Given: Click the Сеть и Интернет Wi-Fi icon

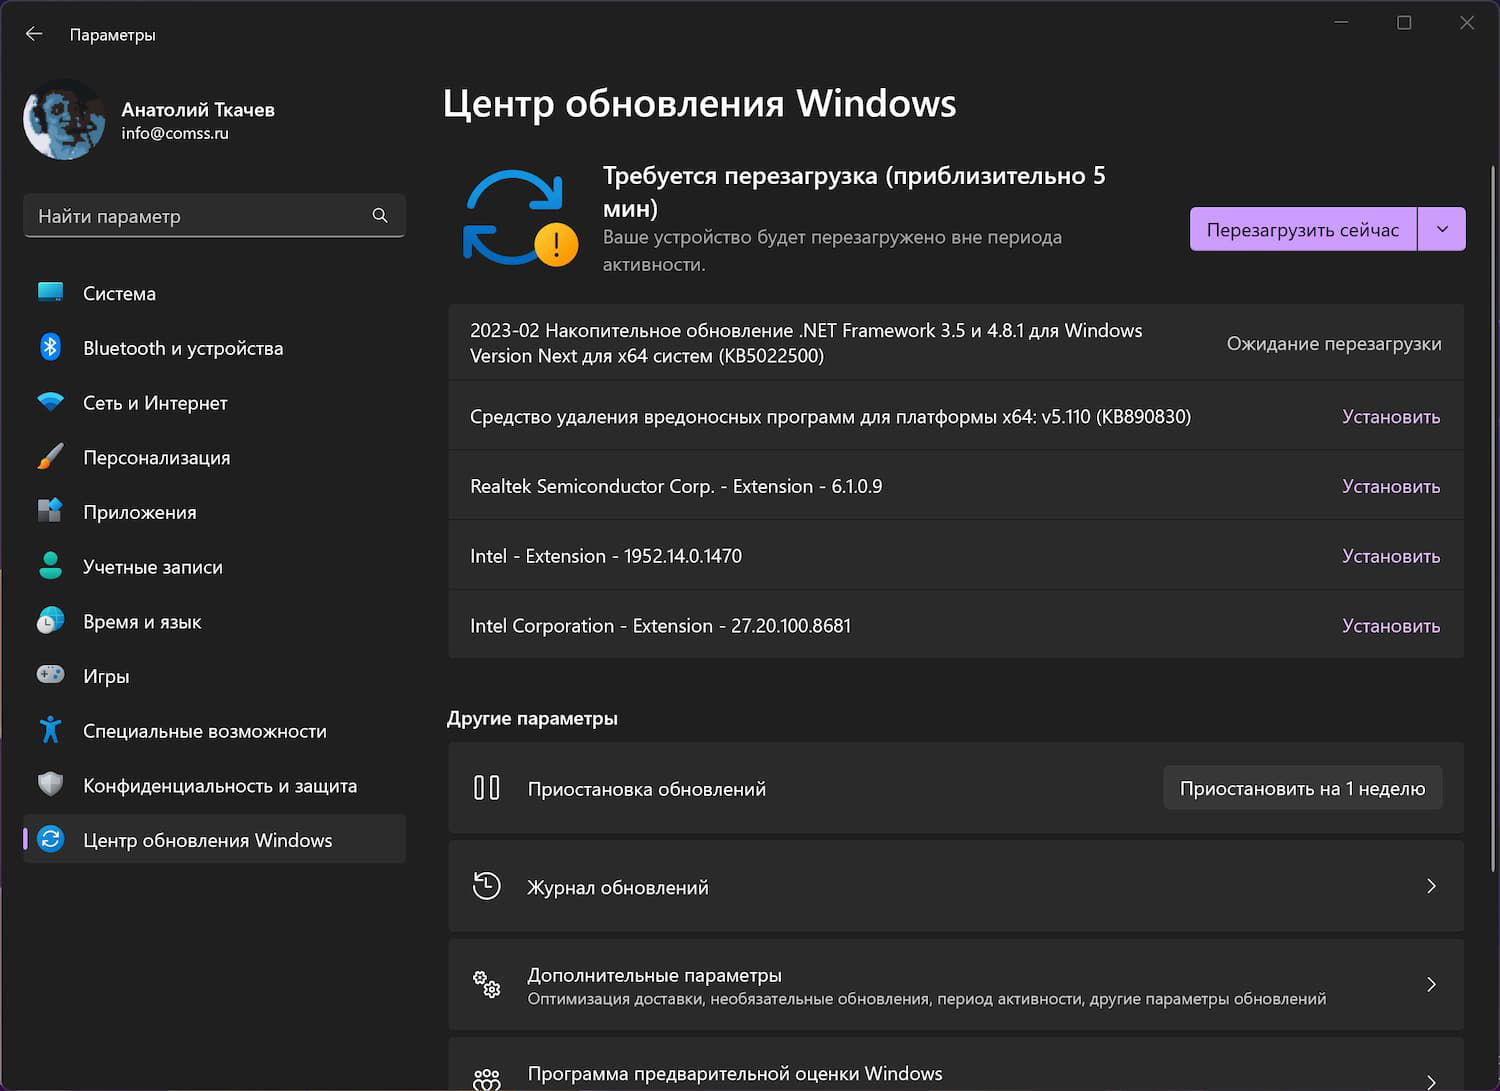Looking at the screenshot, I should [50, 402].
